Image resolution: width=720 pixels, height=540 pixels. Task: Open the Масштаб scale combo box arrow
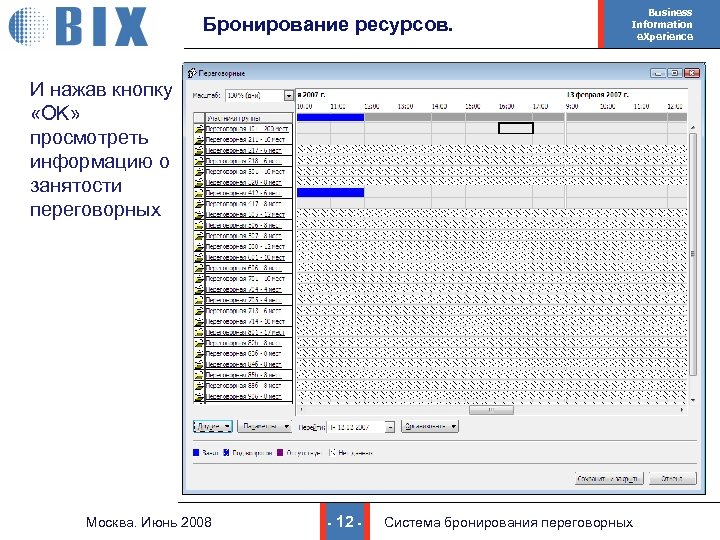pos(288,96)
